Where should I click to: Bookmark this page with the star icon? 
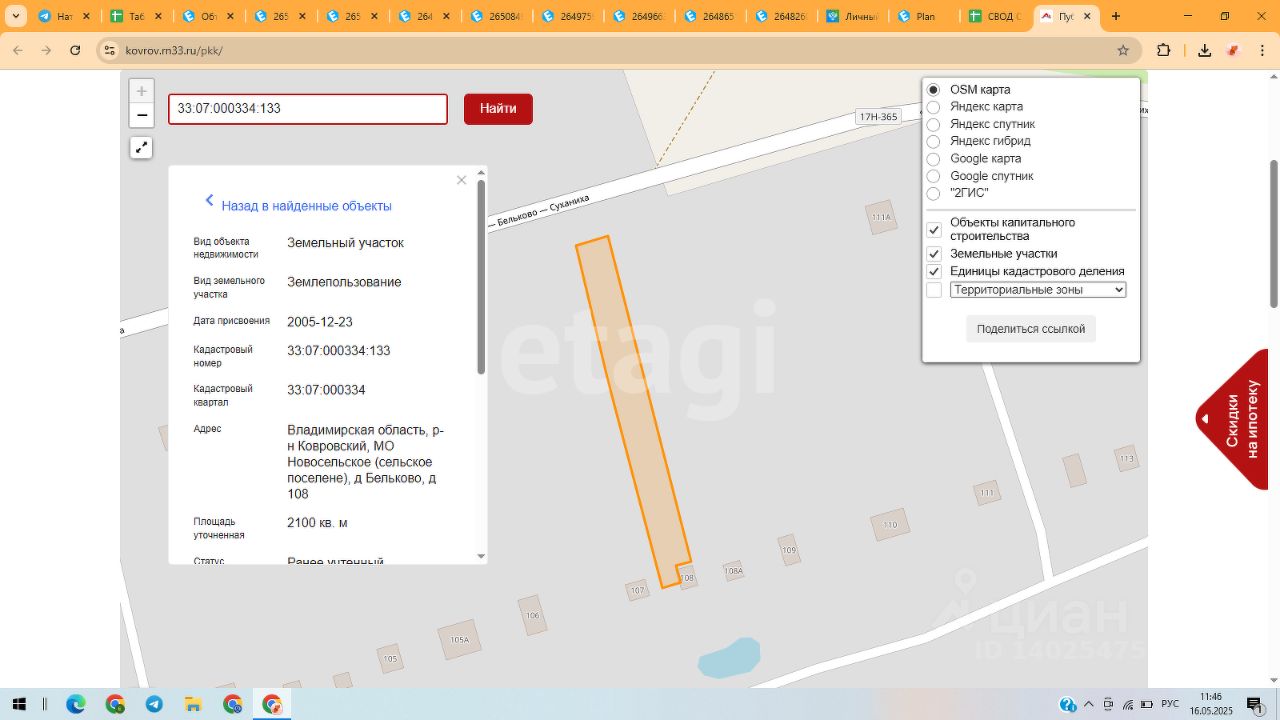pos(1123,50)
